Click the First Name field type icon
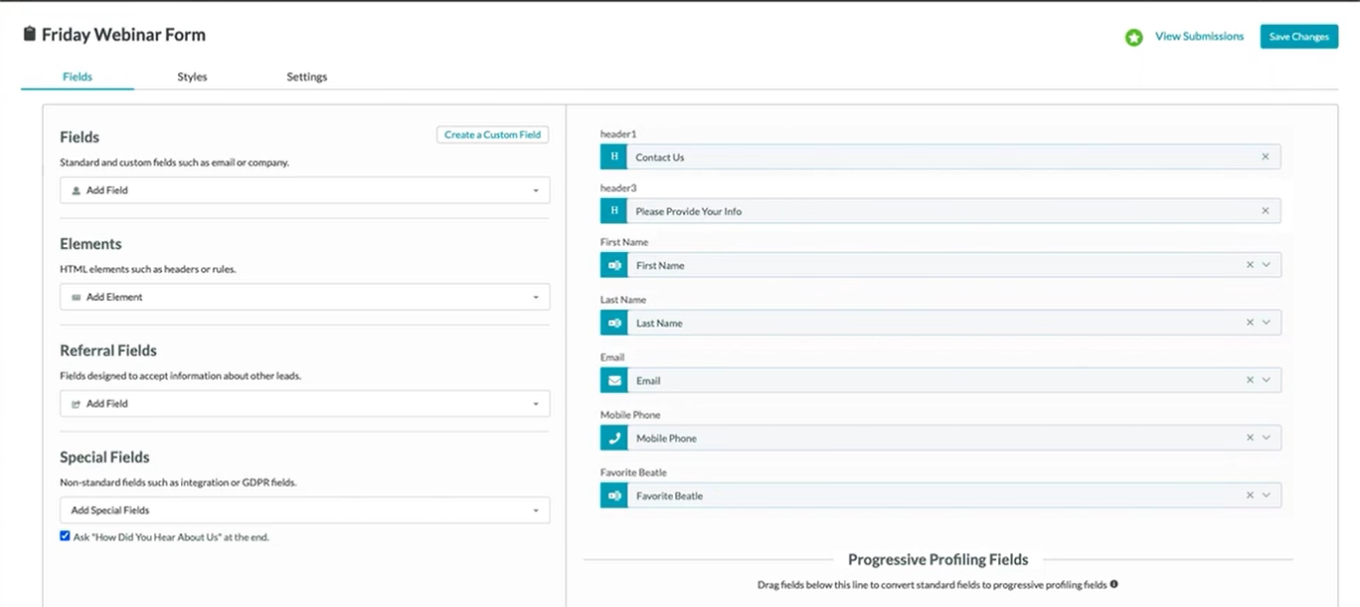 [x=614, y=266]
